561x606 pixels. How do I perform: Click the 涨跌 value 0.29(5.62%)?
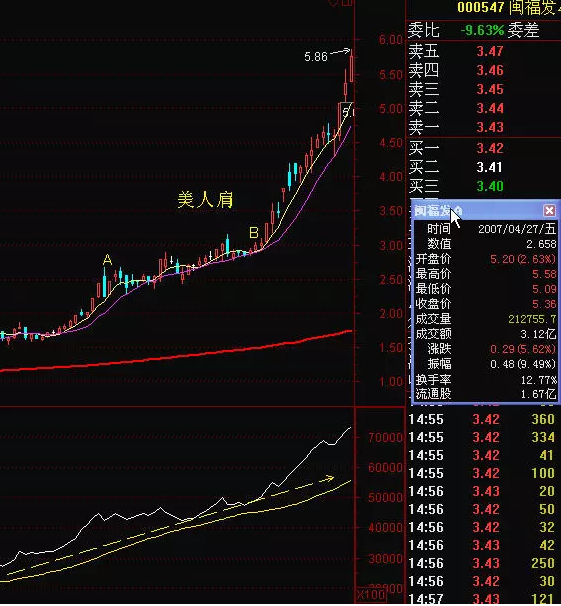click(523, 349)
